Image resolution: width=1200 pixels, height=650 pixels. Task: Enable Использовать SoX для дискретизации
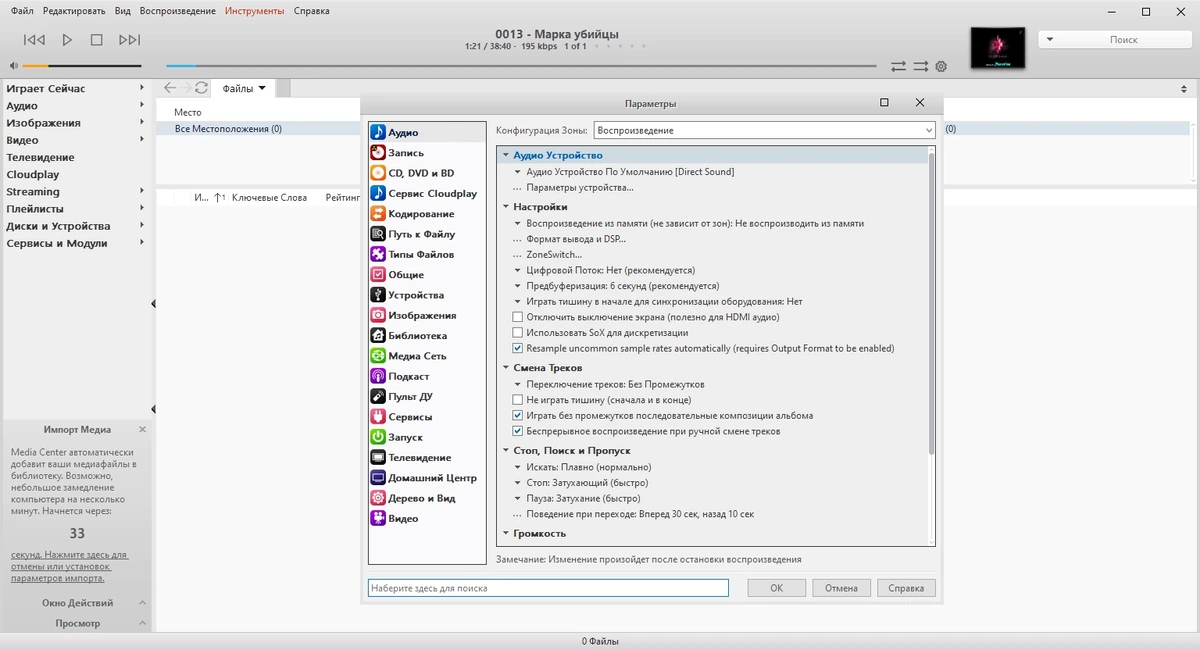tap(517, 333)
